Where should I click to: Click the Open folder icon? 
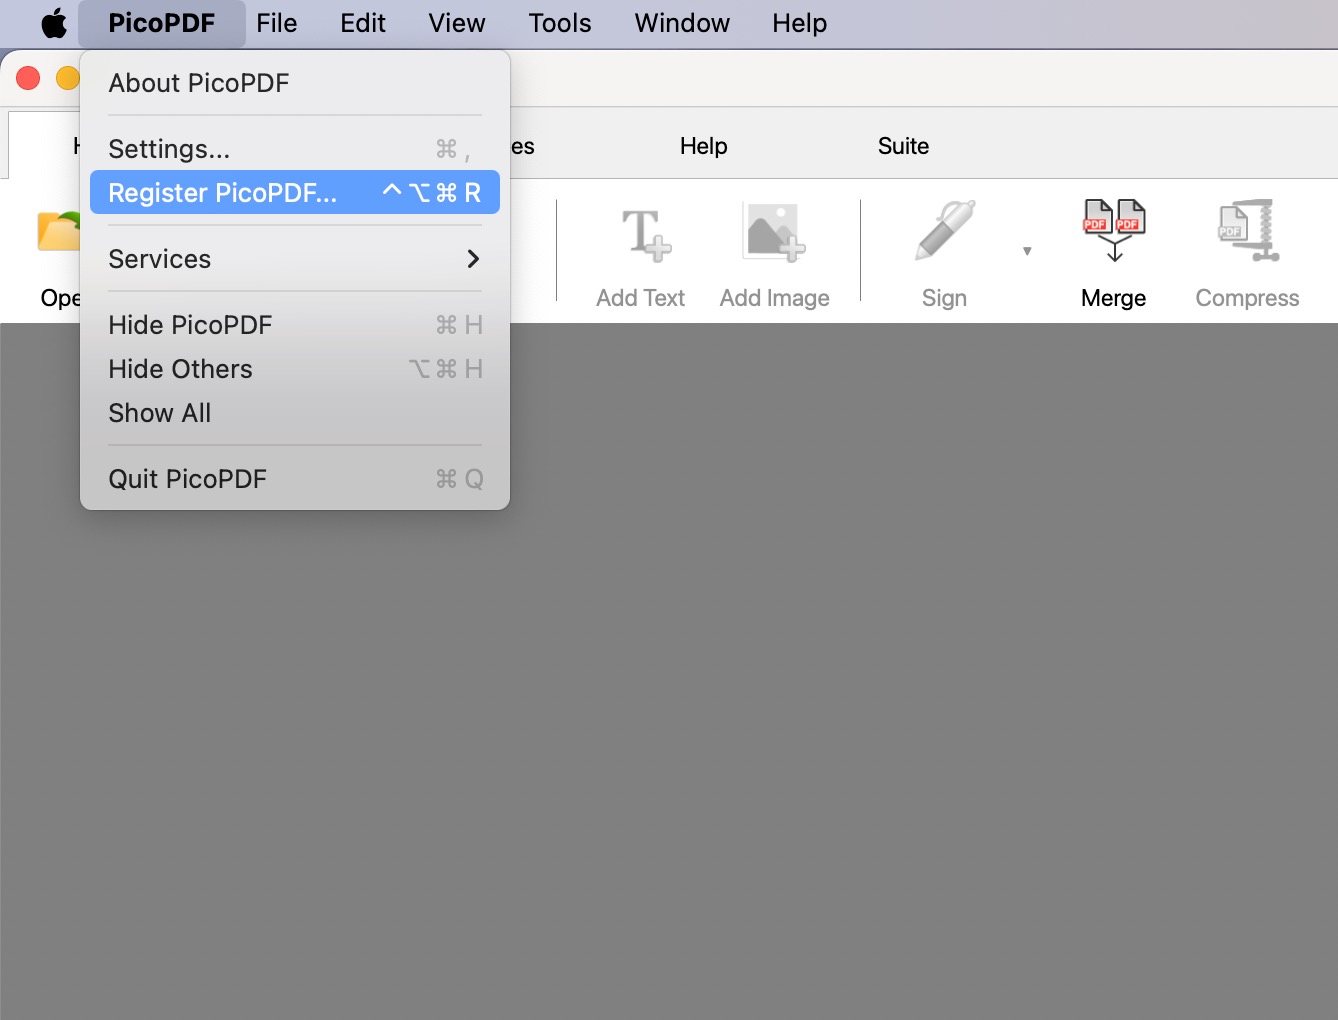(58, 232)
